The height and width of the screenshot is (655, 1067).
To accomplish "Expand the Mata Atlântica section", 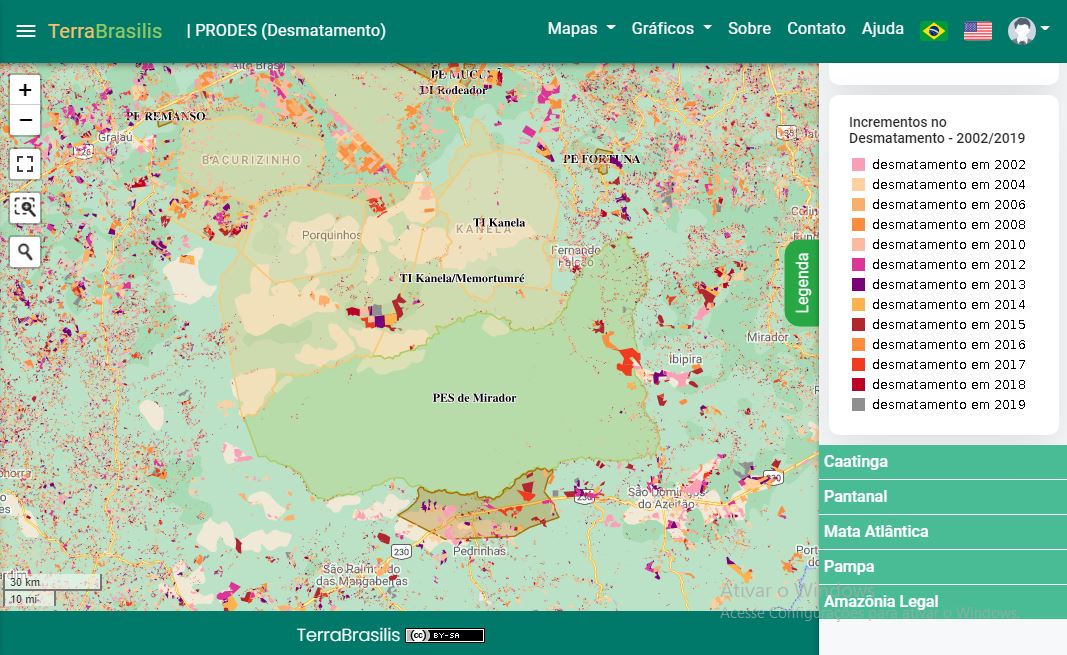I will 942,532.
